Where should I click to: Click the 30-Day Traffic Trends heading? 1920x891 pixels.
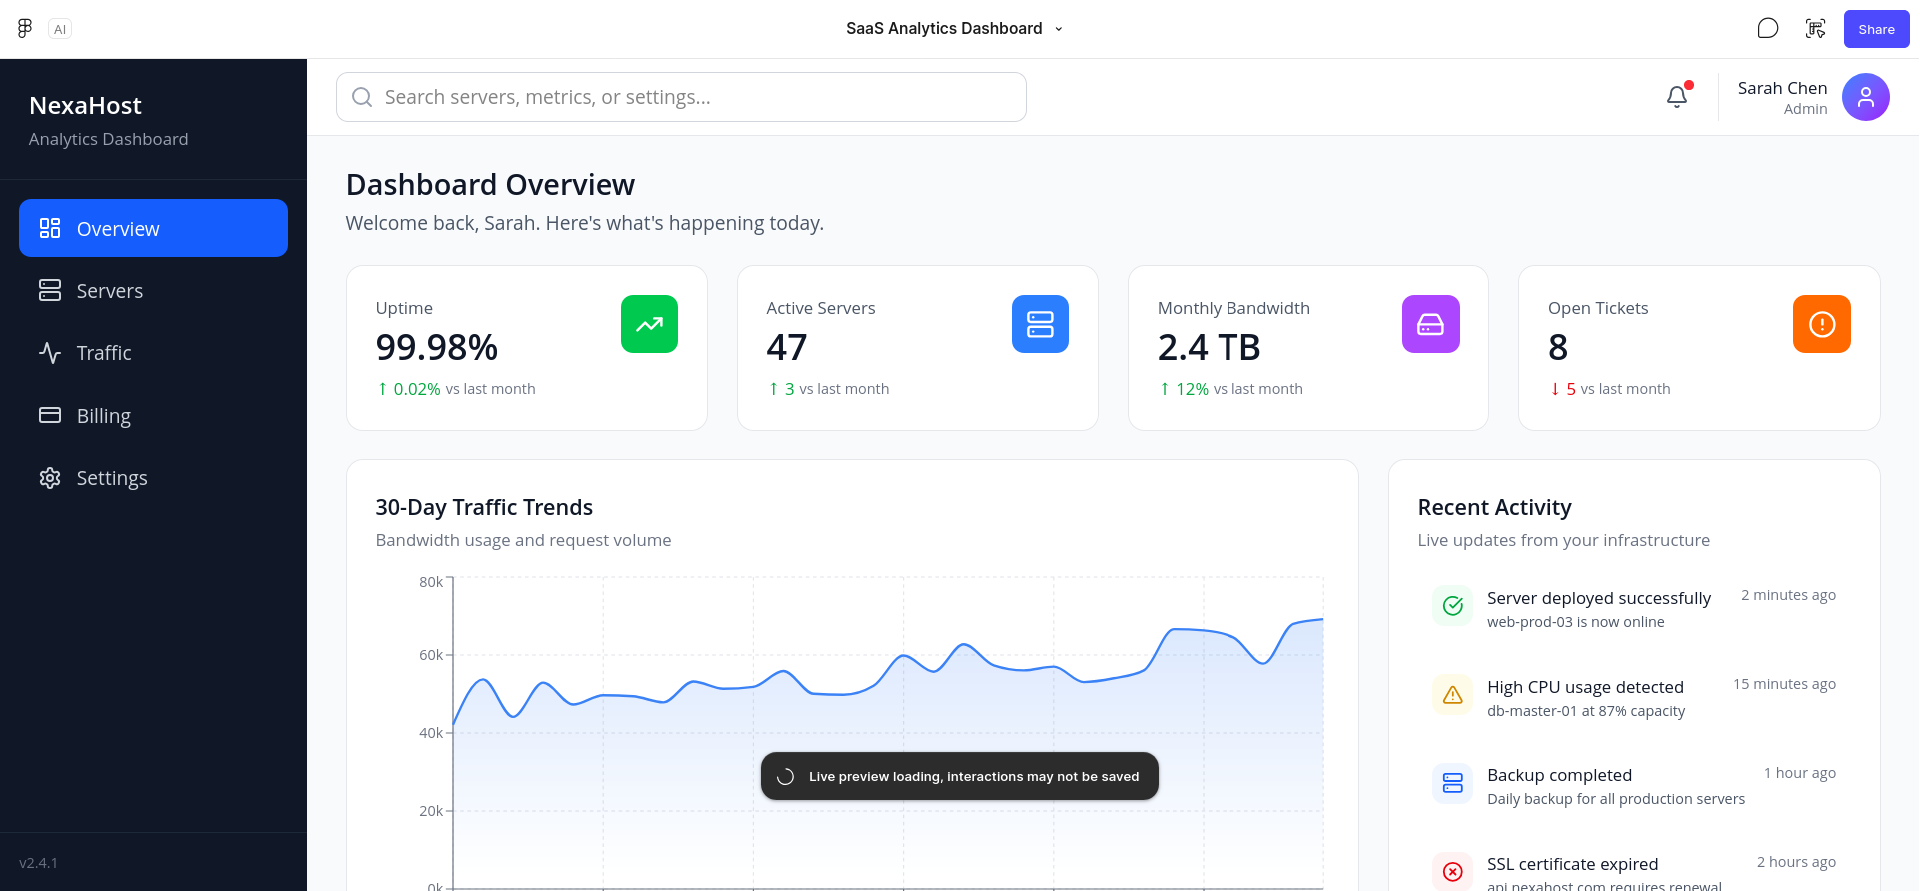coord(484,507)
